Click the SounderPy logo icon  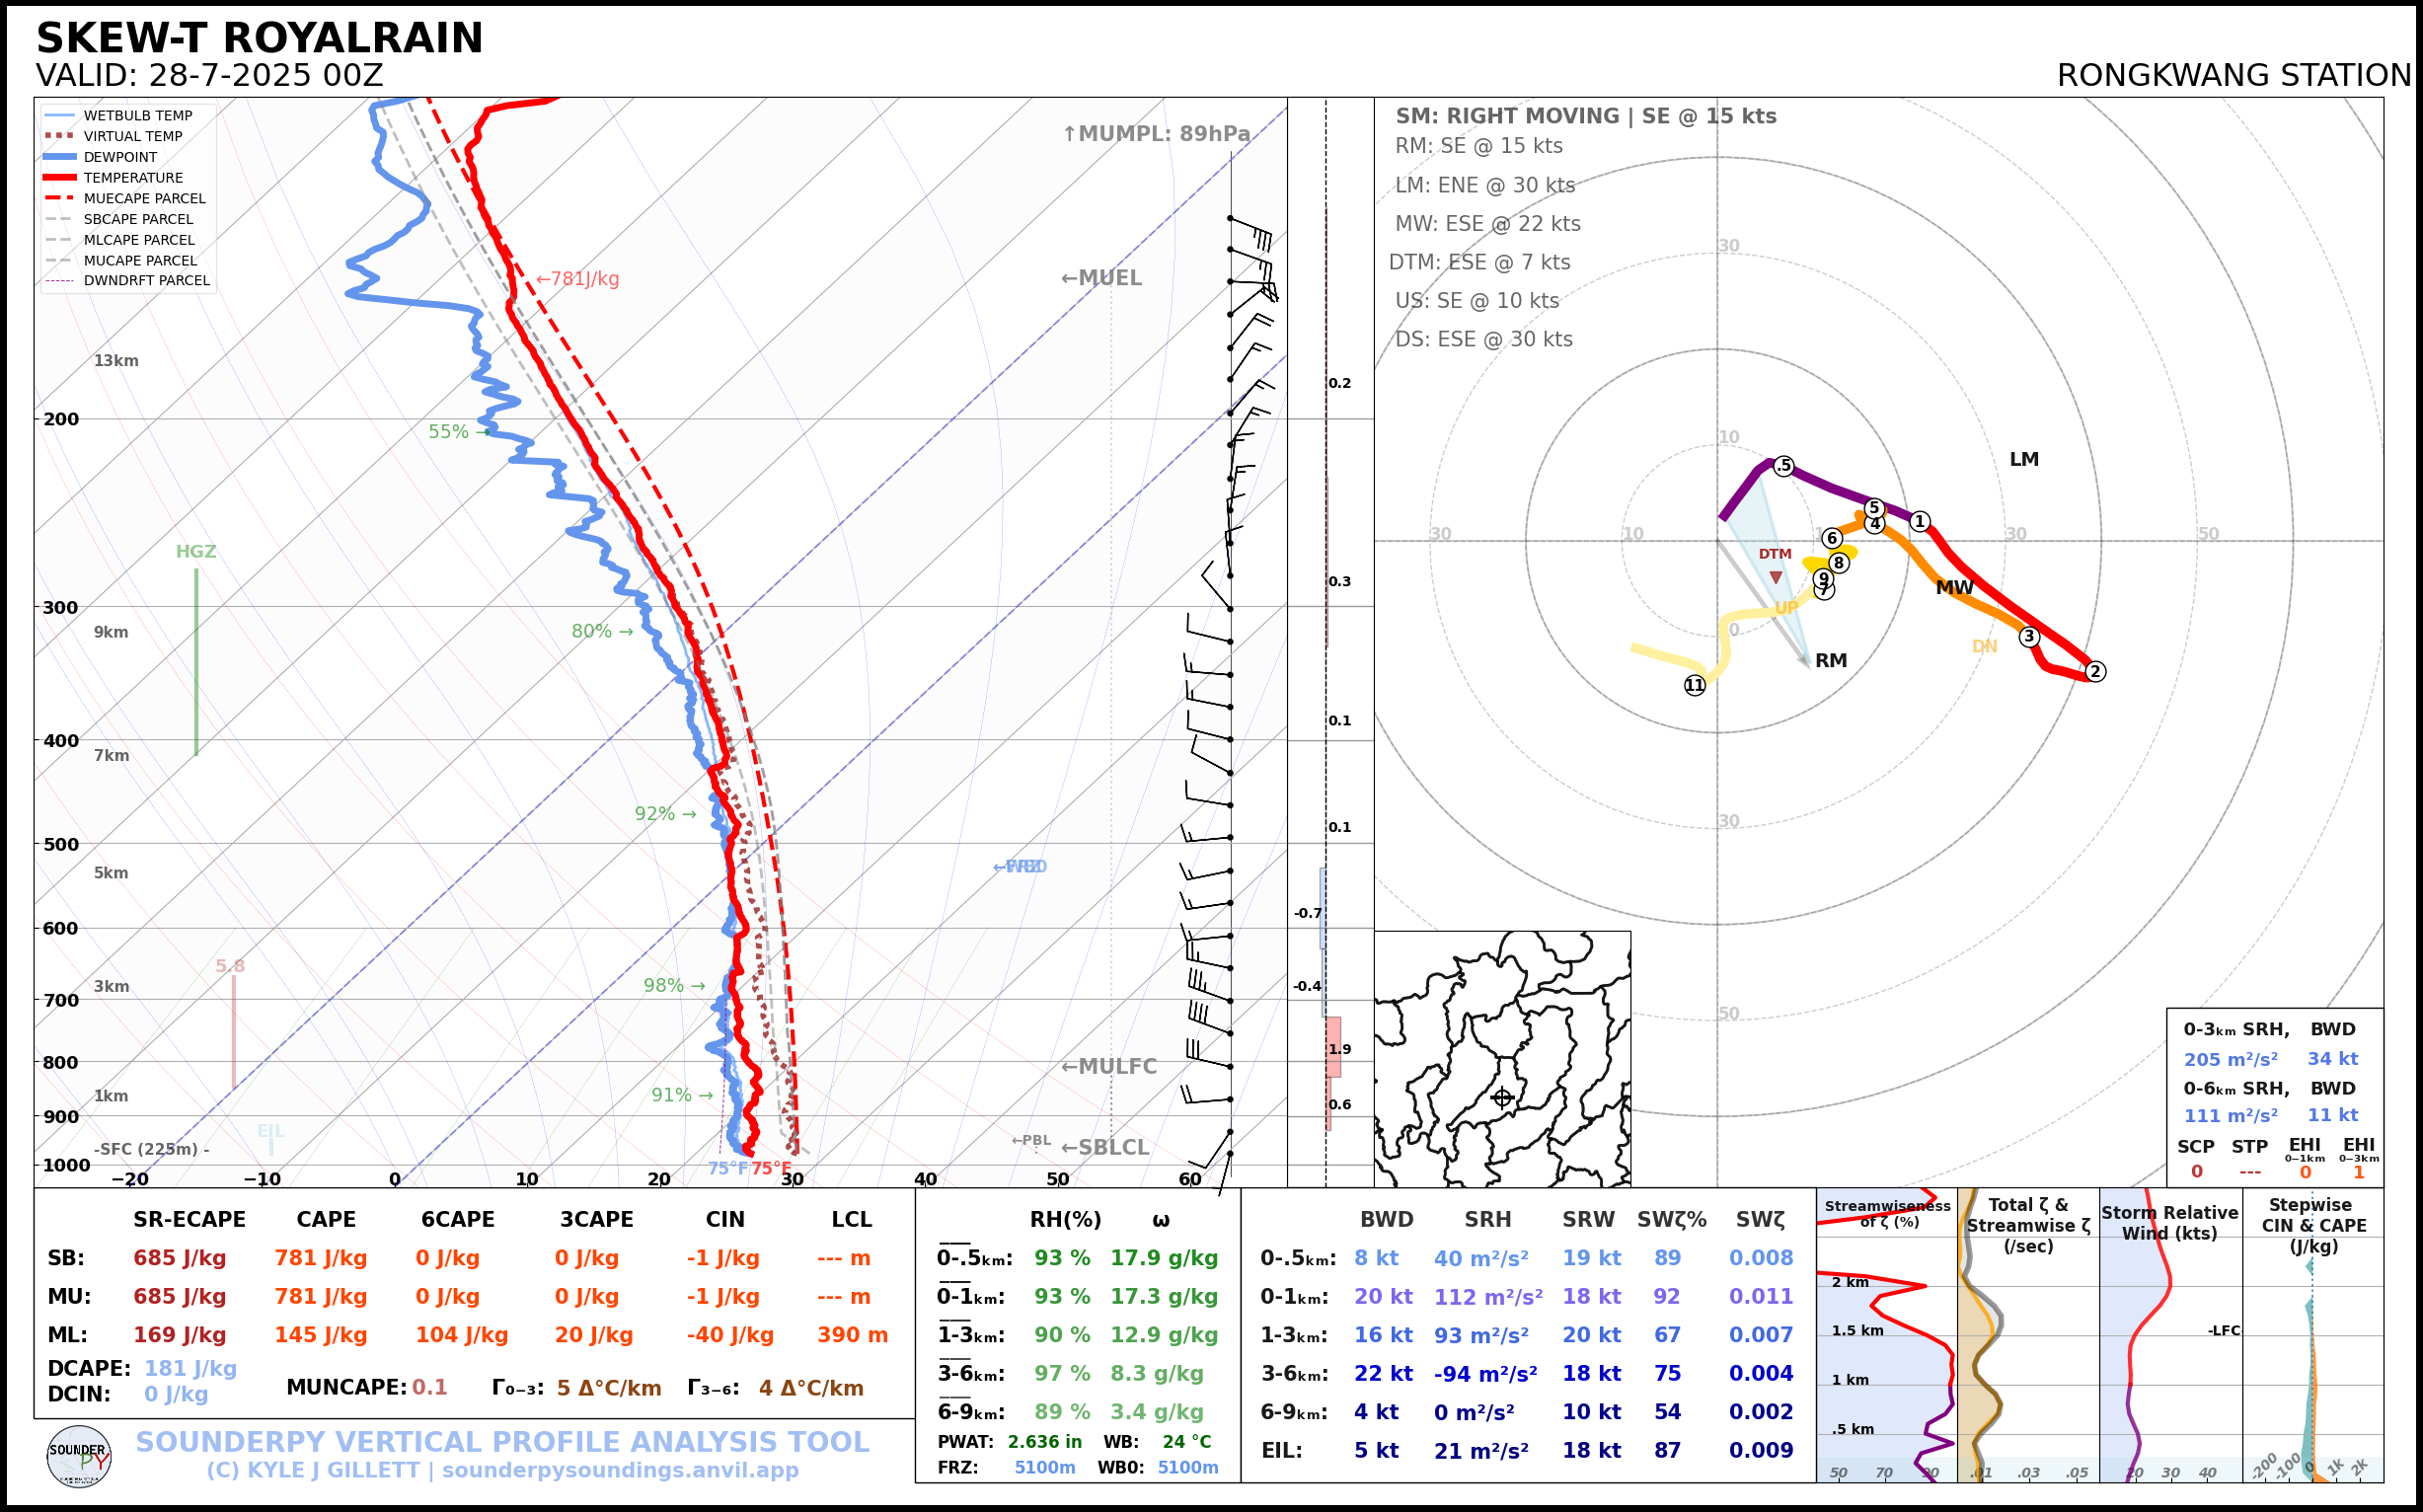tap(79, 1456)
